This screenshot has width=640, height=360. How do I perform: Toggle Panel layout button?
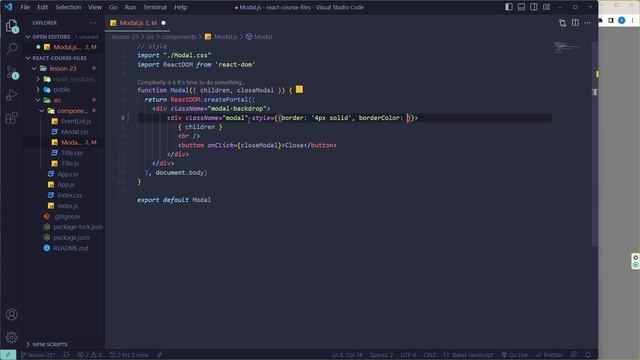pos(521,7)
